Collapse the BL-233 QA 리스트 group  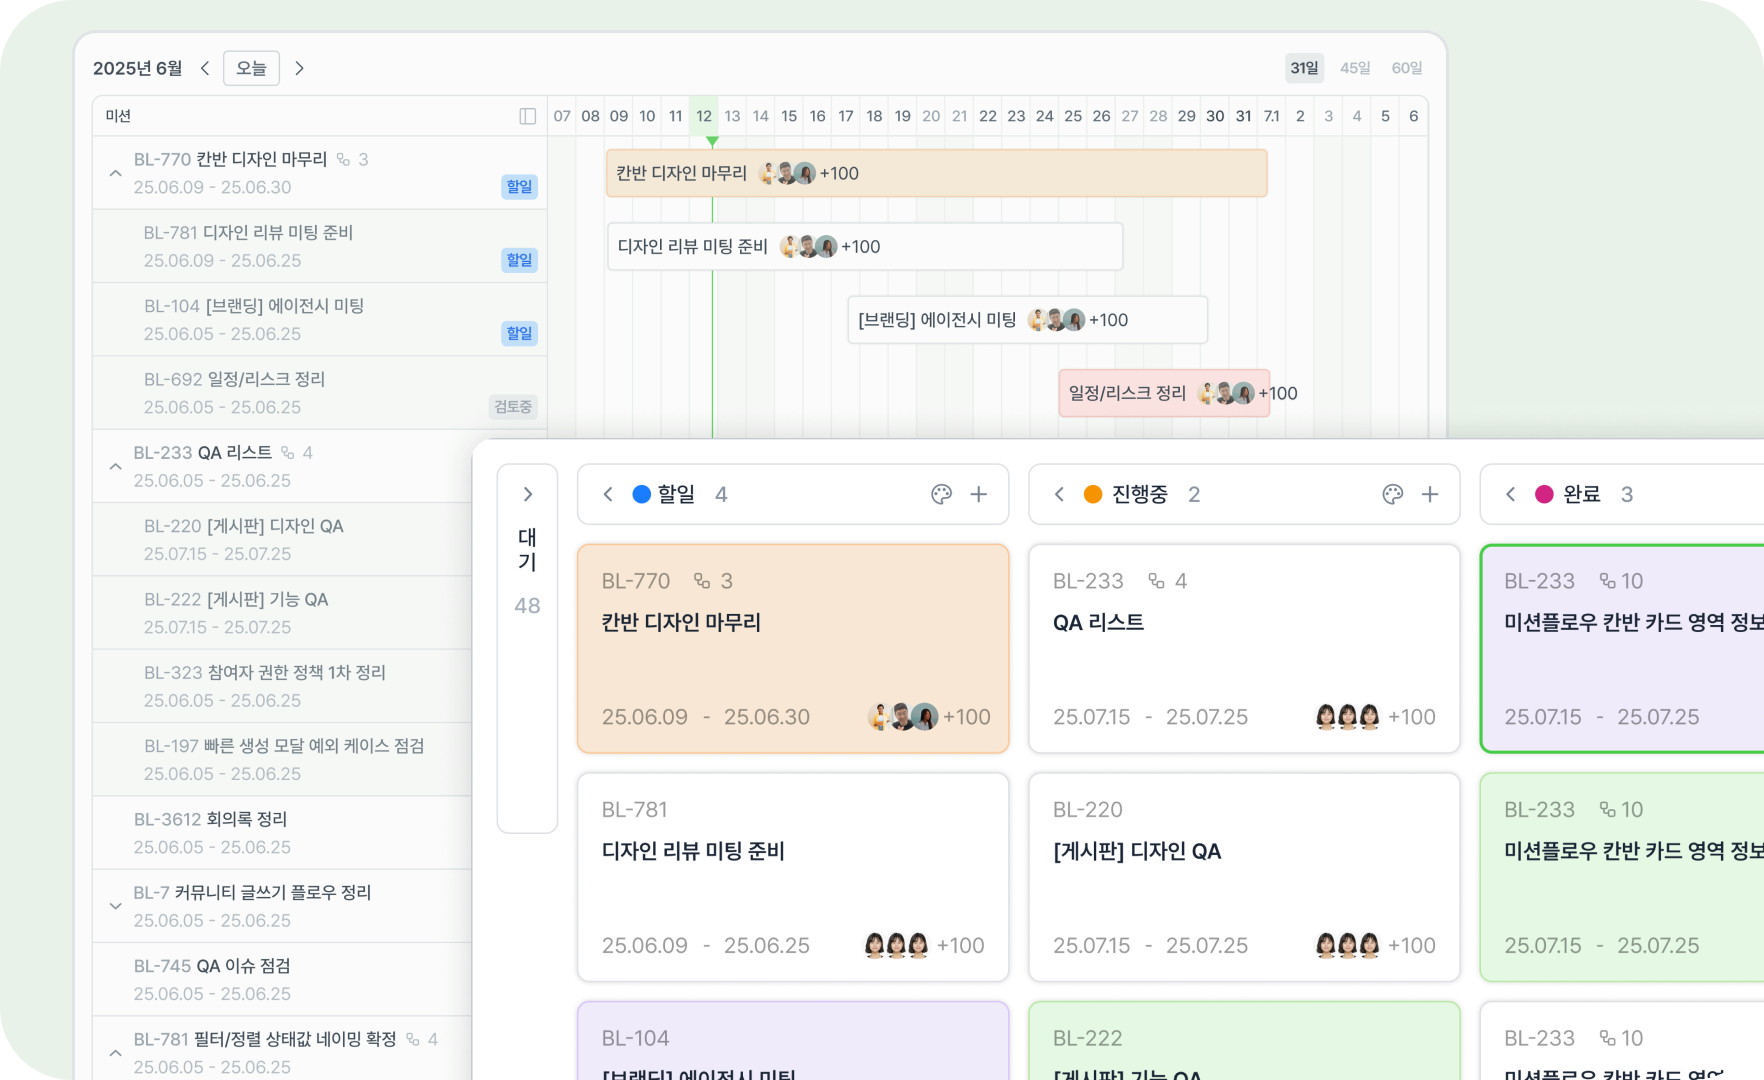pos(115,466)
